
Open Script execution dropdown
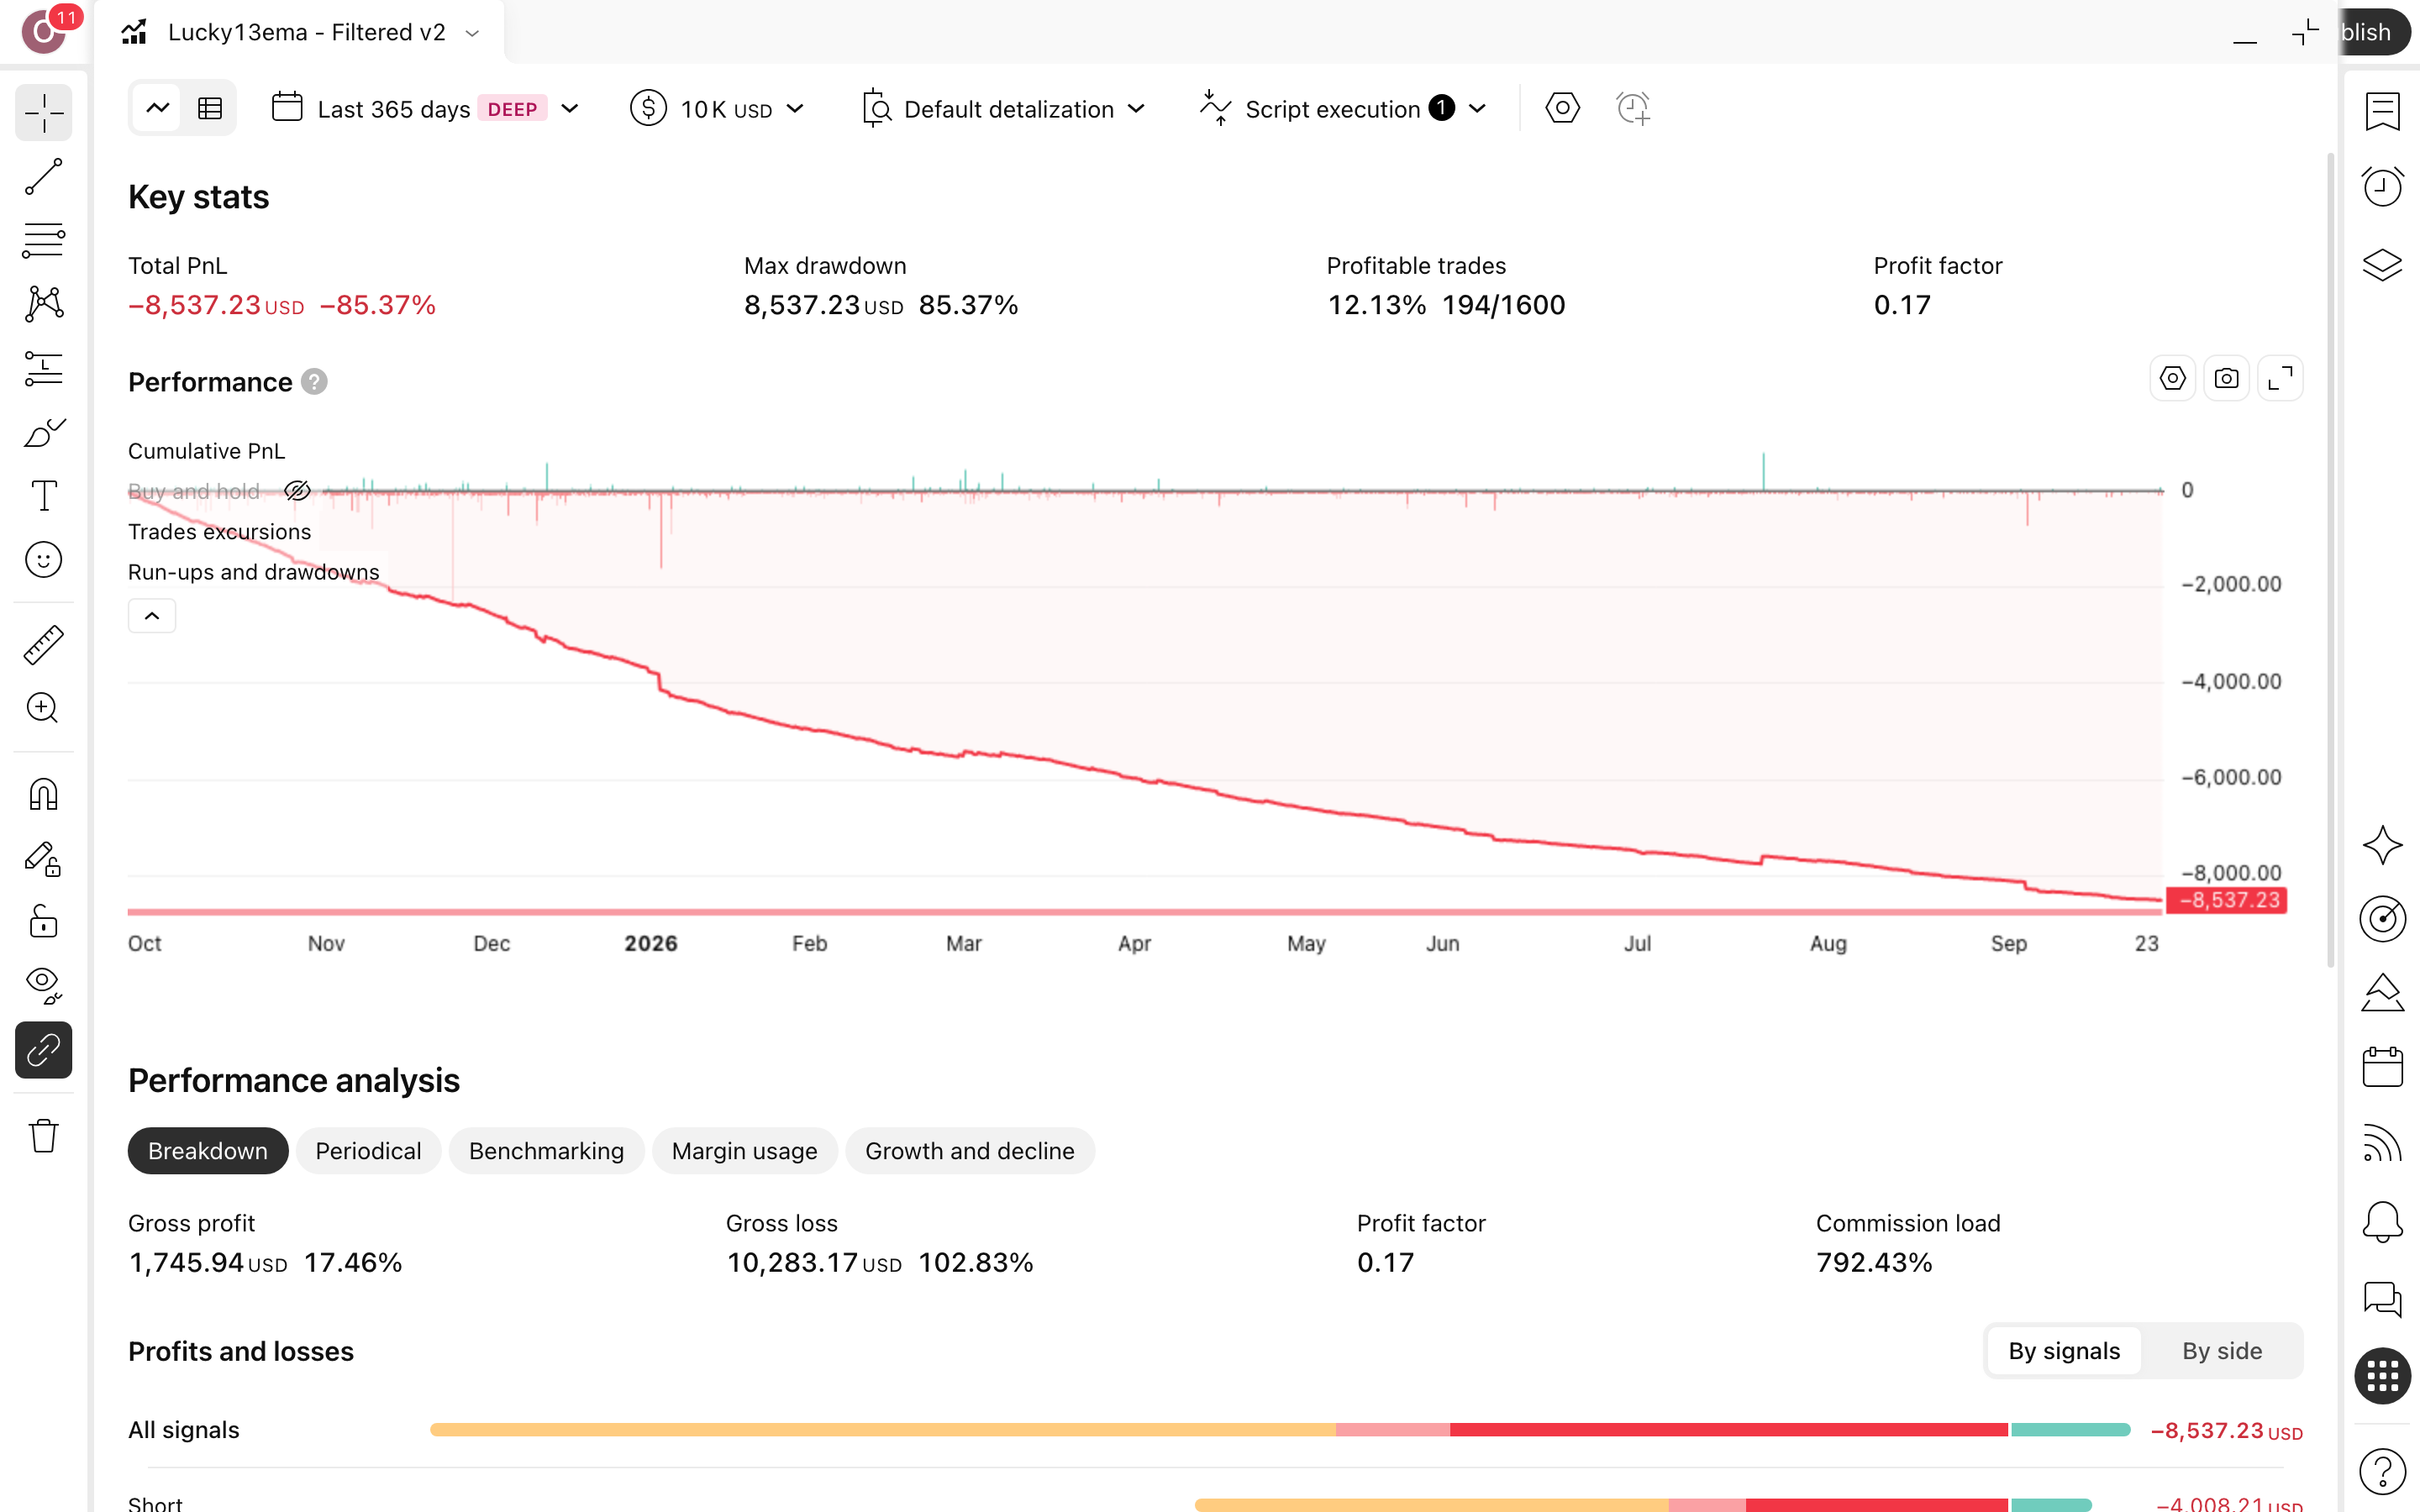pos(1343,108)
